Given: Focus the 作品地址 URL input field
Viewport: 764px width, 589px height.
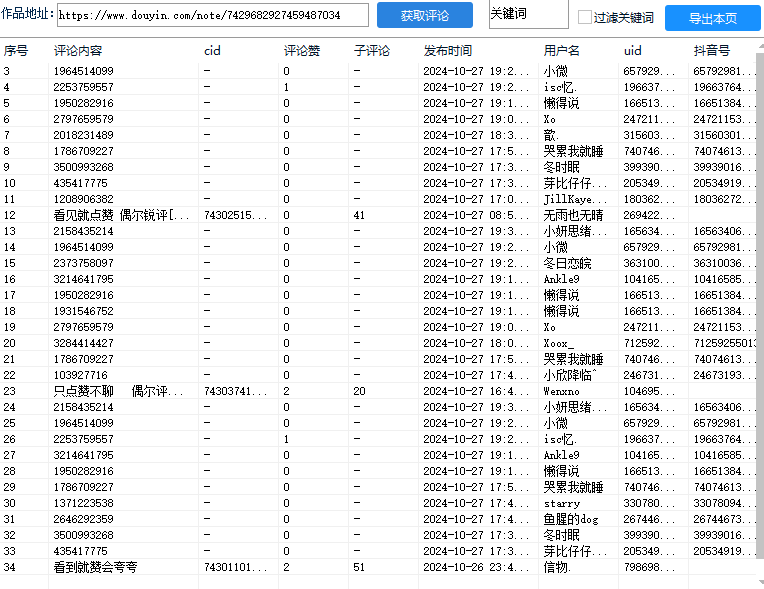Looking at the screenshot, I should point(212,16).
